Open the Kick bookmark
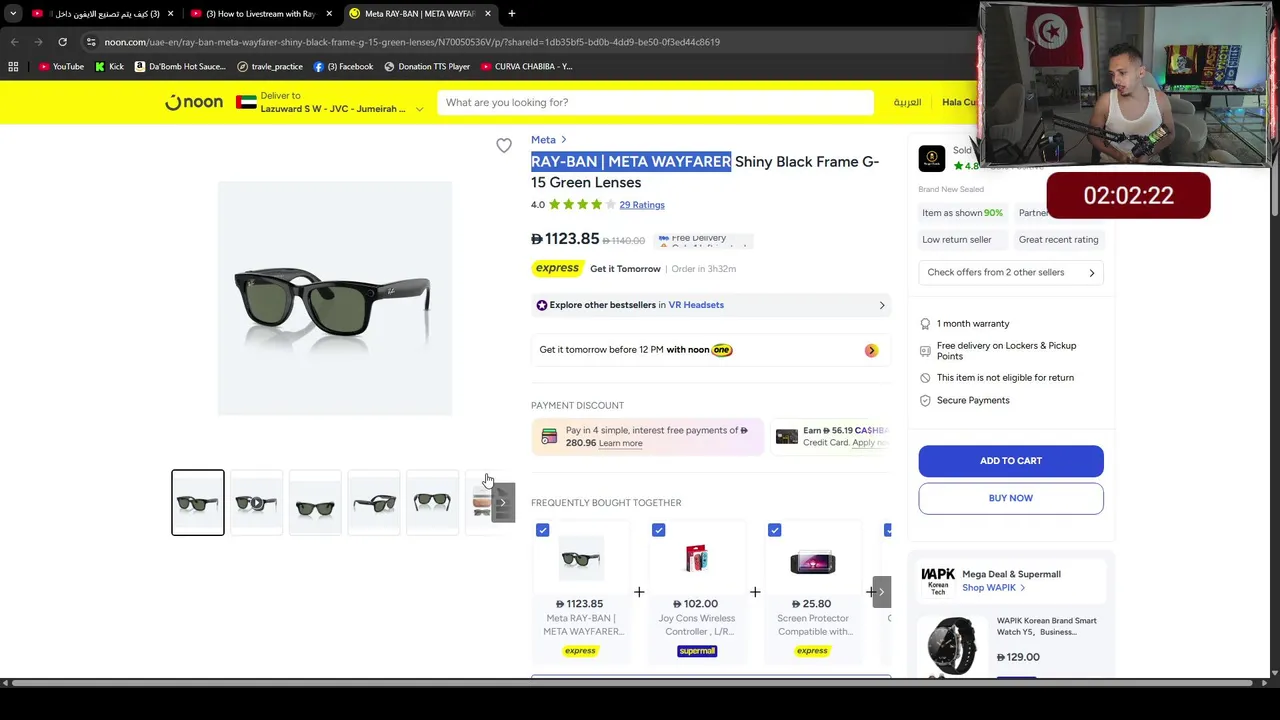 [x=109, y=66]
